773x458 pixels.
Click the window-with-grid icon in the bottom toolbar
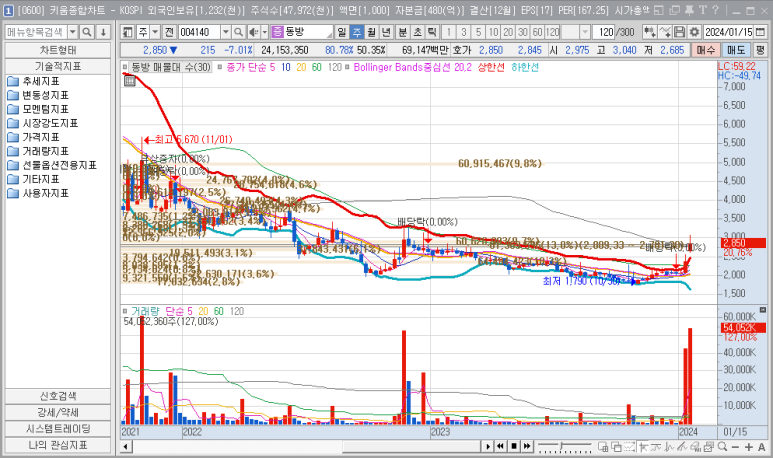(x=603, y=447)
